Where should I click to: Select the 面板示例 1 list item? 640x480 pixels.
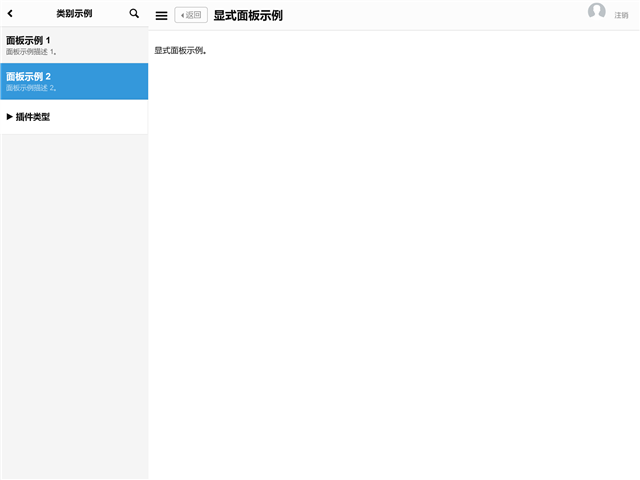pos(28,40)
